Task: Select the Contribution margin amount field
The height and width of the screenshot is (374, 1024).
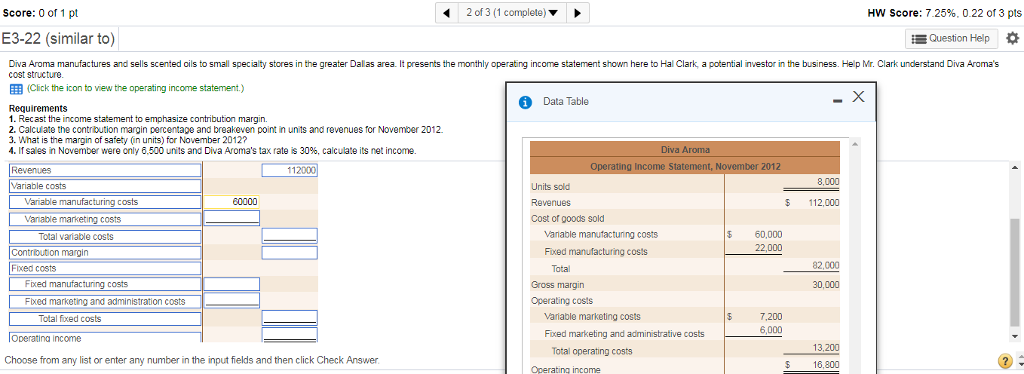Action: (x=290, y=252)
